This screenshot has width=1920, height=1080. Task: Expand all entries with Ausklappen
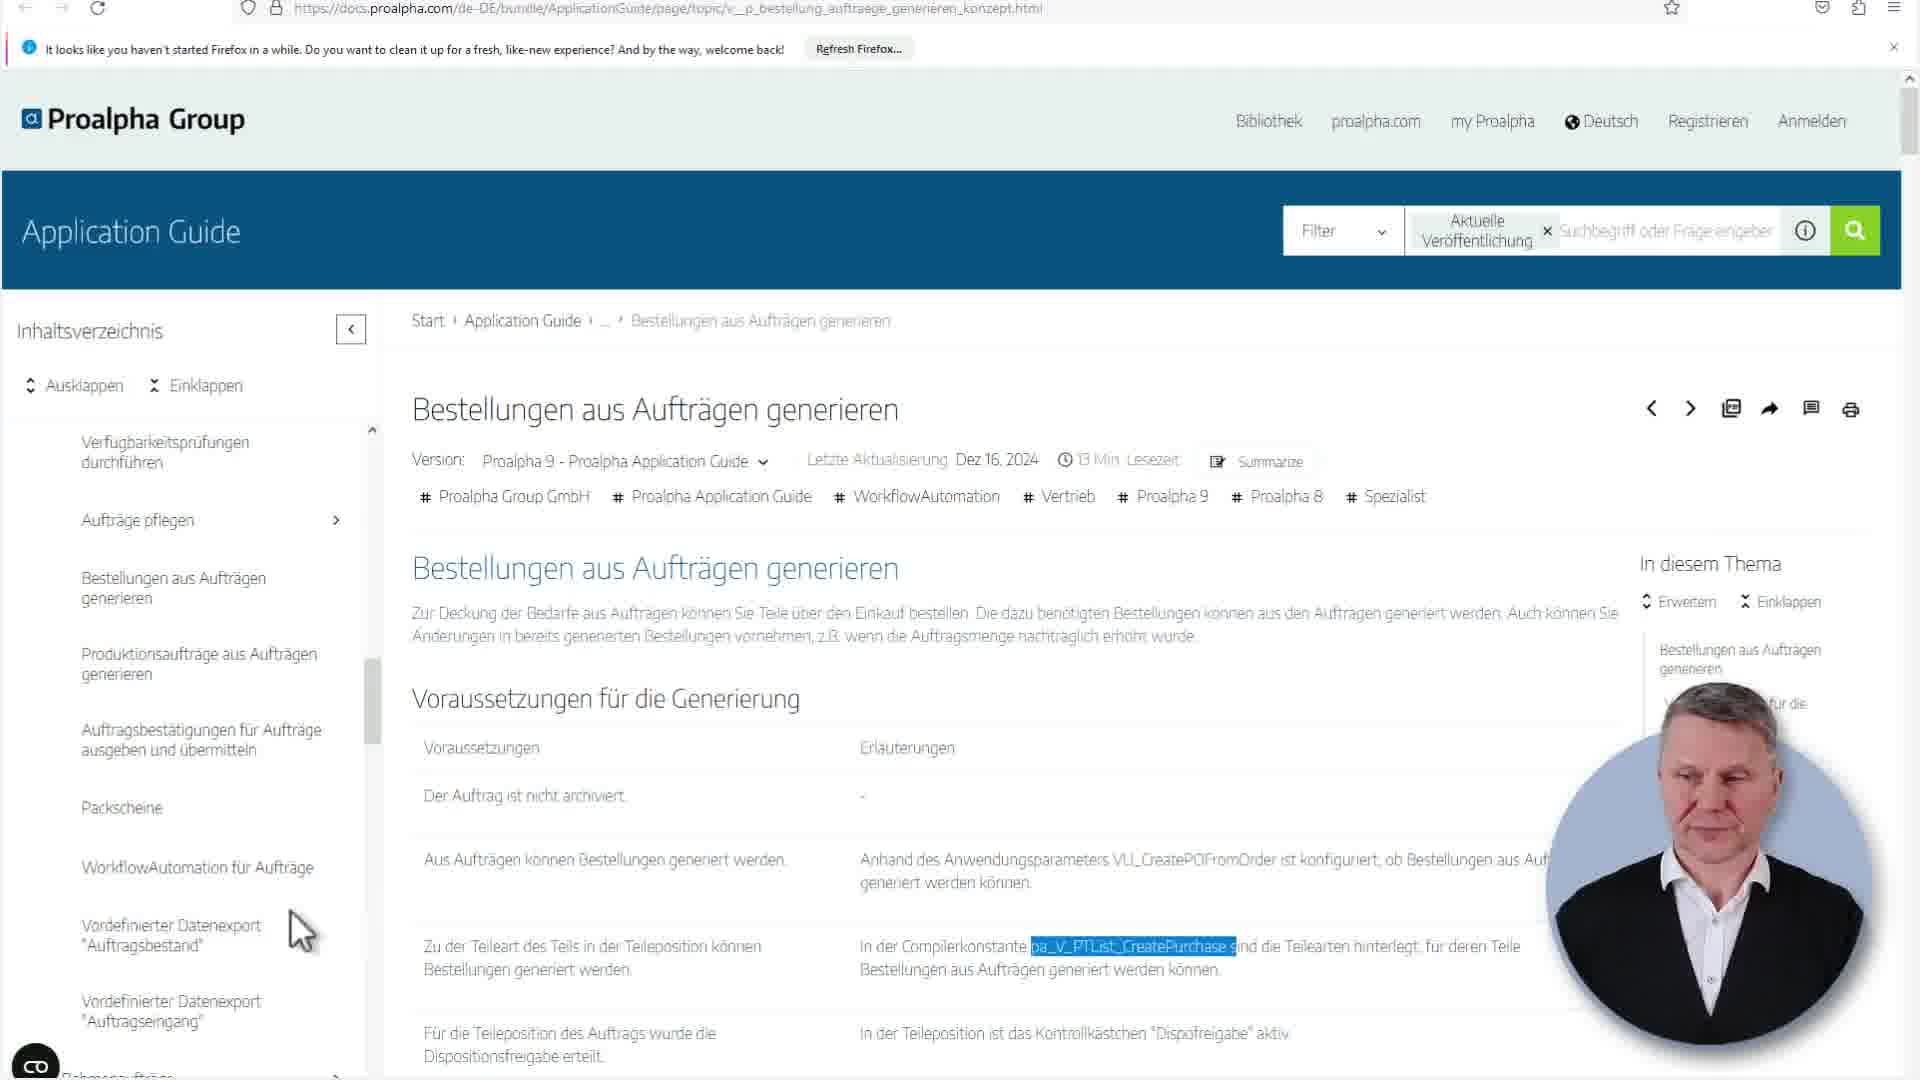click(74, 386)
